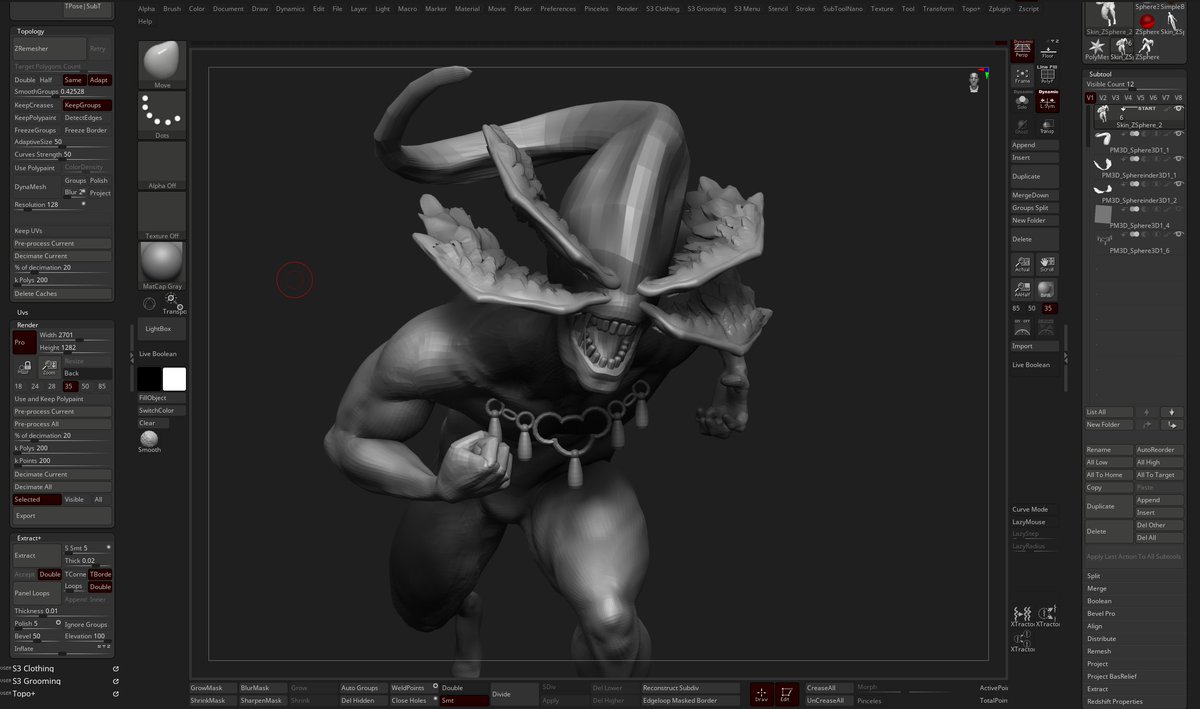Click the Edit mode icon
The image size is (1200, 709).
pos(786,694)
